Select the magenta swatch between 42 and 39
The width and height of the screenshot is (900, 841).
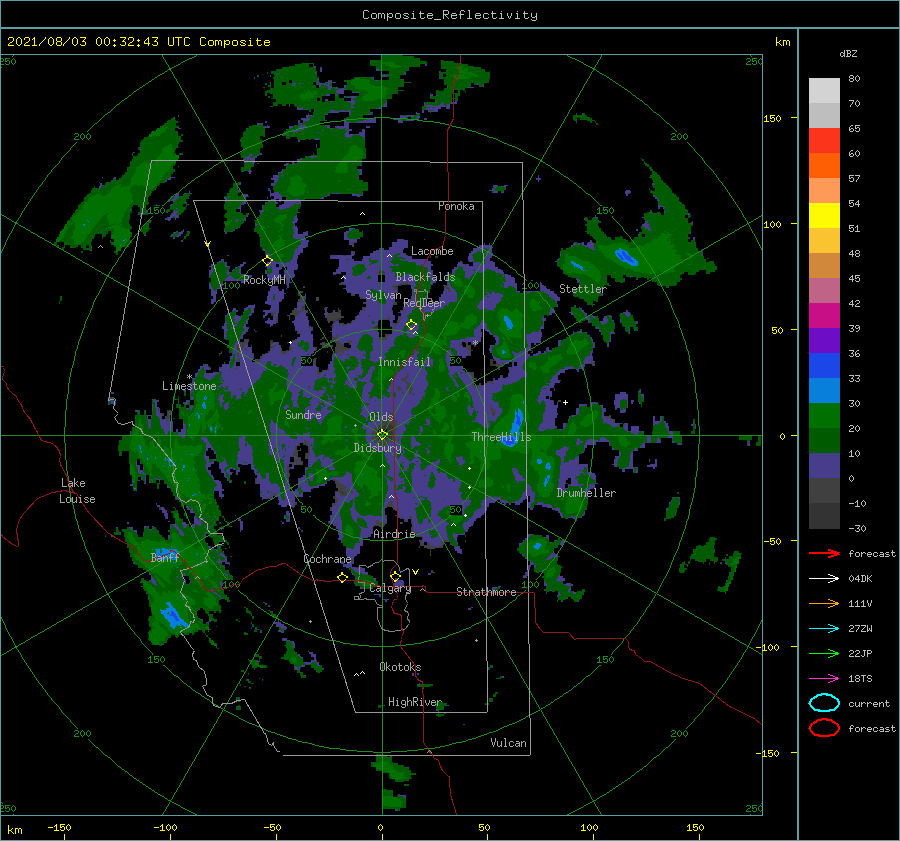pyautogui.click(x=824, y=315)
